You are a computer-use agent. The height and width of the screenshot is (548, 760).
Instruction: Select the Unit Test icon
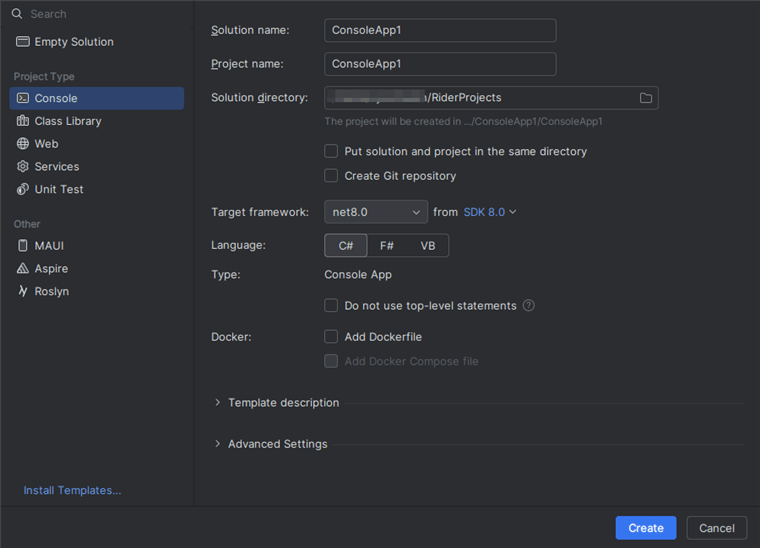(23, 189)
